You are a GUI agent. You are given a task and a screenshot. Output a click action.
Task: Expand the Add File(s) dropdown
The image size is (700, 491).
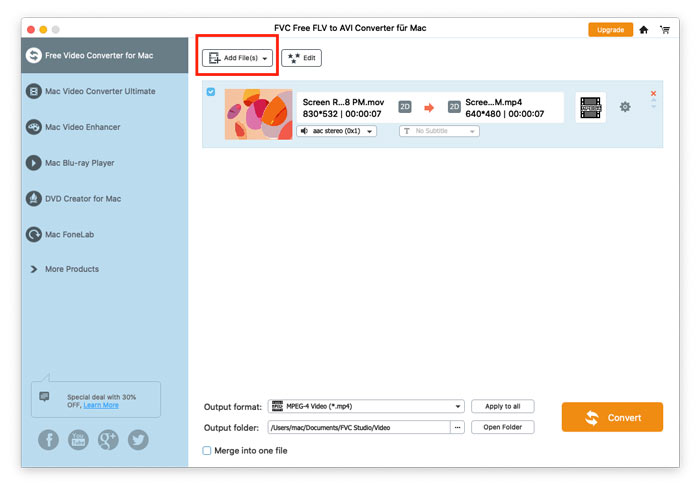266,59
